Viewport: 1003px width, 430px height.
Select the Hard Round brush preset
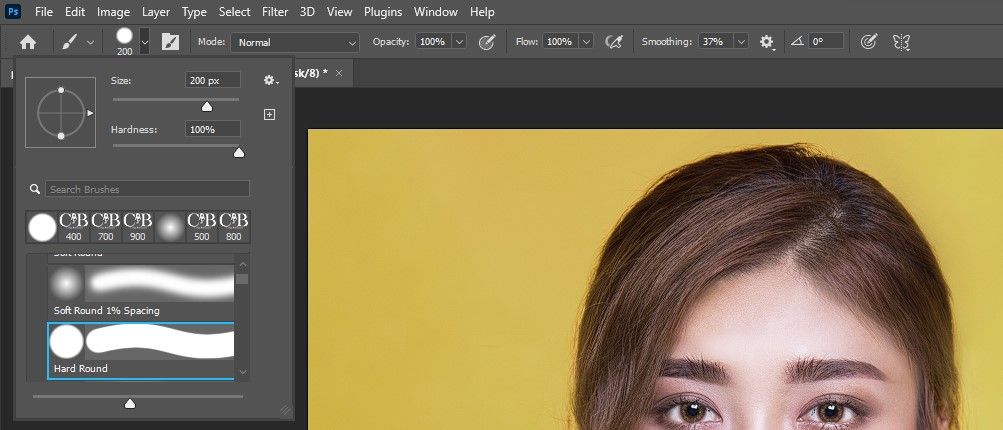tap(141, 349)
